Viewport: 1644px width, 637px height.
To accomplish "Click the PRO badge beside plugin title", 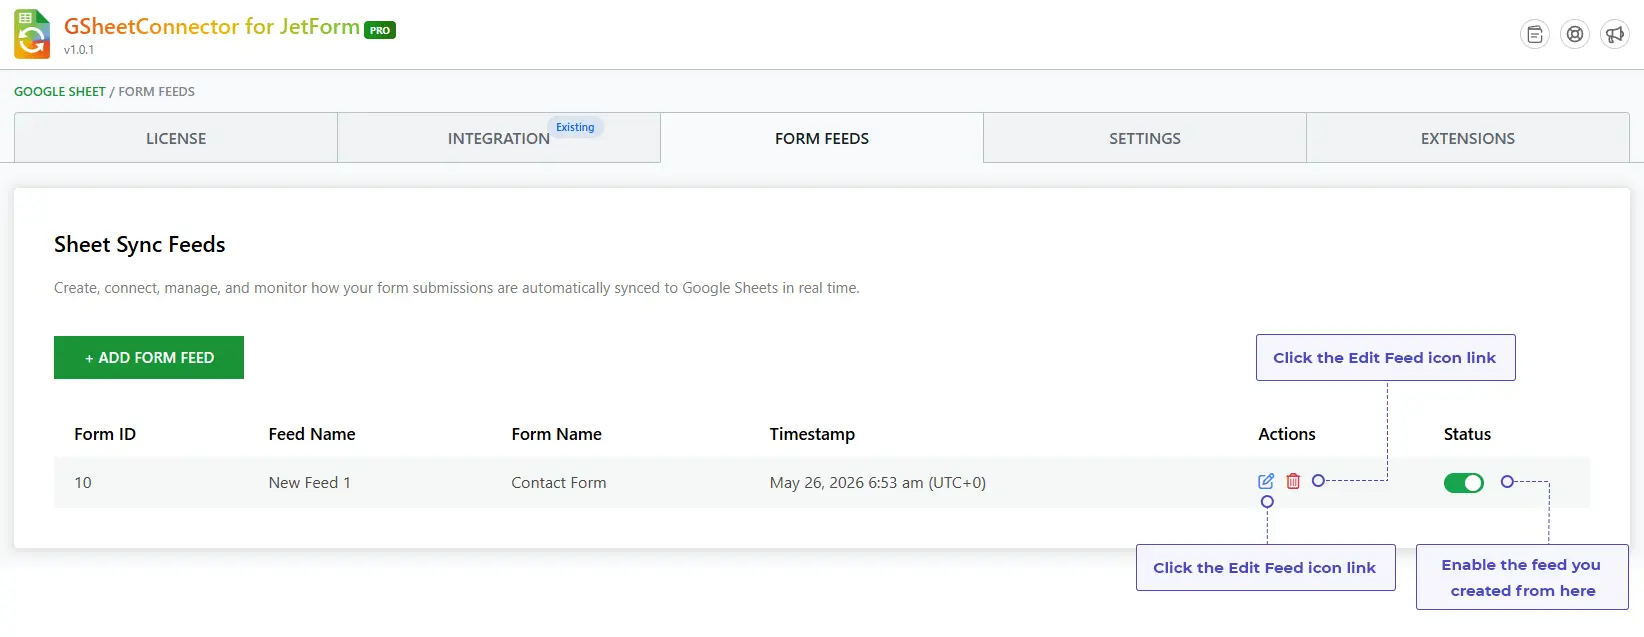I will click(x=380, y=30).
